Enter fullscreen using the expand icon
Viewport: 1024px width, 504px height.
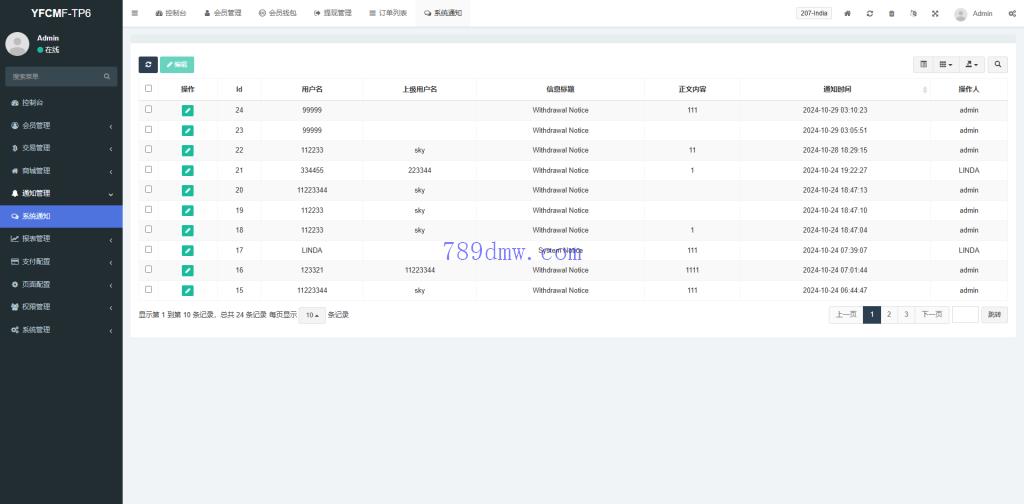[x=935, y=14]
